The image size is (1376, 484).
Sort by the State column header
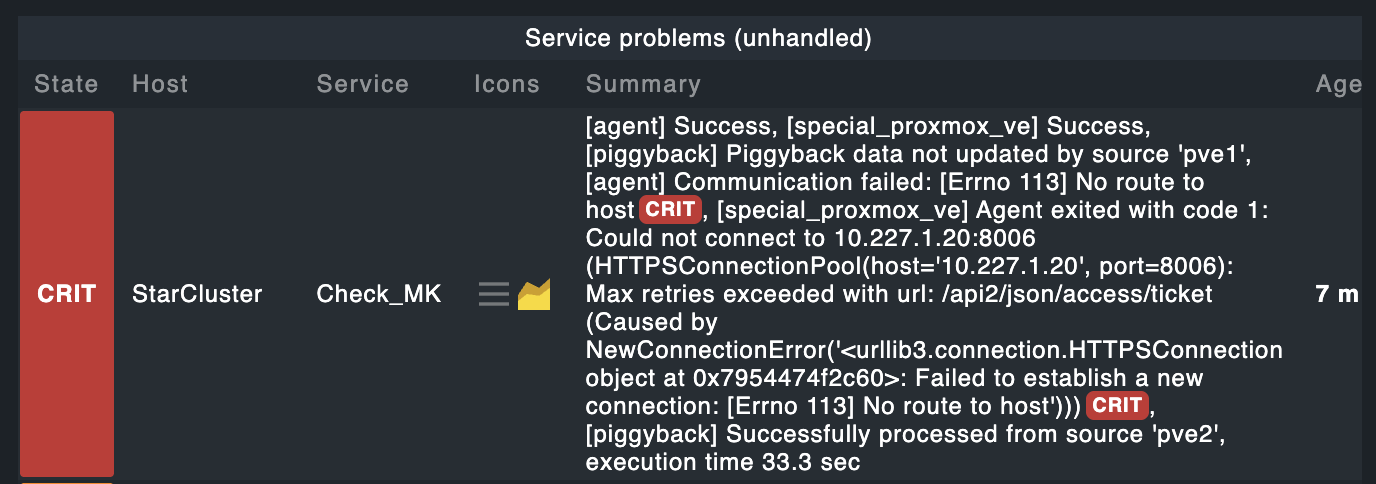pos(66,84)
